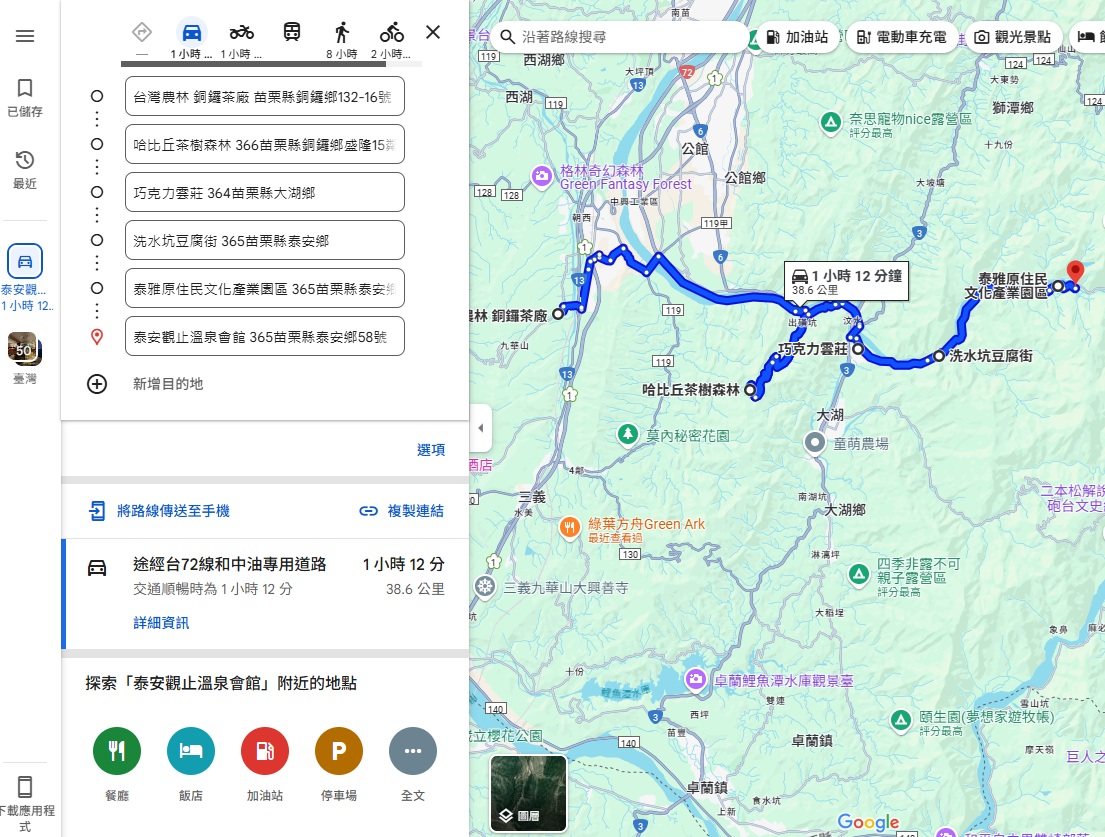The height and width of the screenshot is (837, 1105).
Task: Click the search magnifier icon
Action: 507,37
